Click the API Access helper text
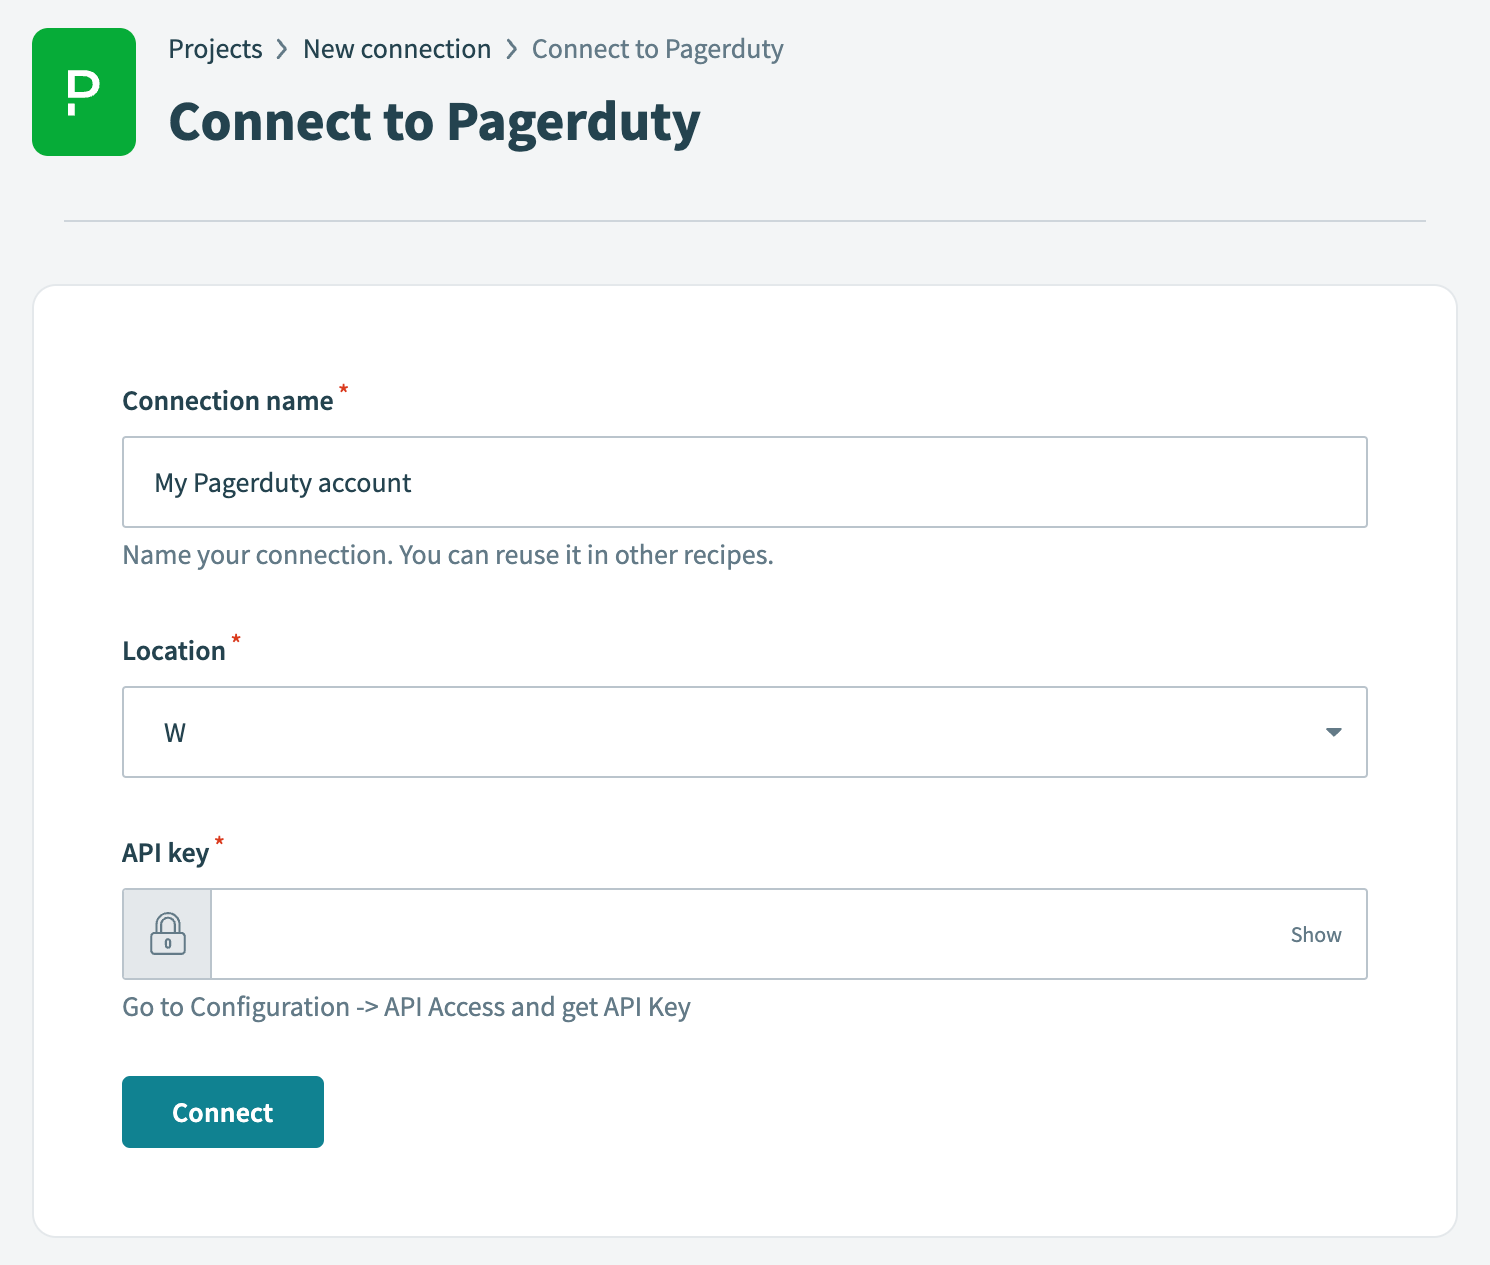The image size is (1490, 1265). point(406,1007)
